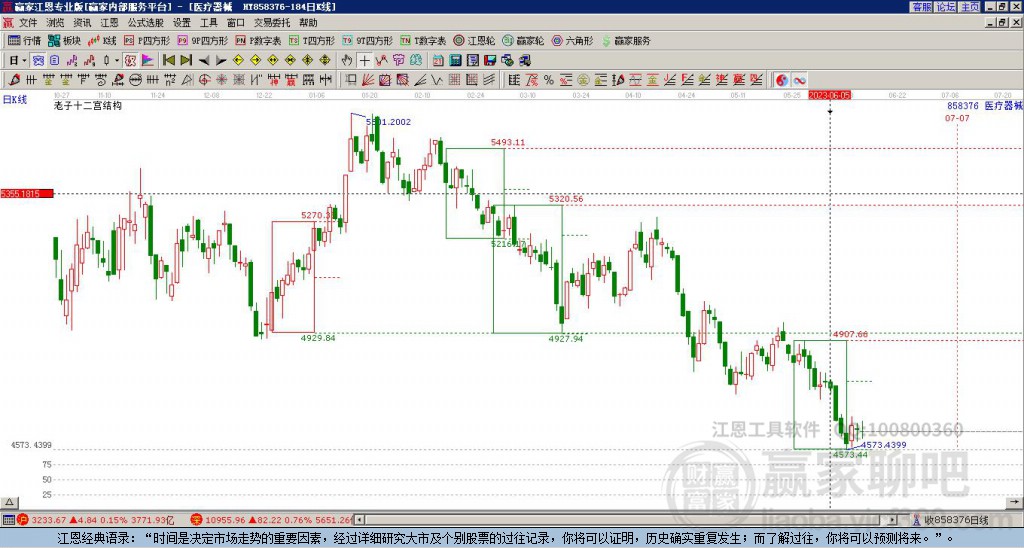
Task: Open the calculator icon
Action: (455, 61)
